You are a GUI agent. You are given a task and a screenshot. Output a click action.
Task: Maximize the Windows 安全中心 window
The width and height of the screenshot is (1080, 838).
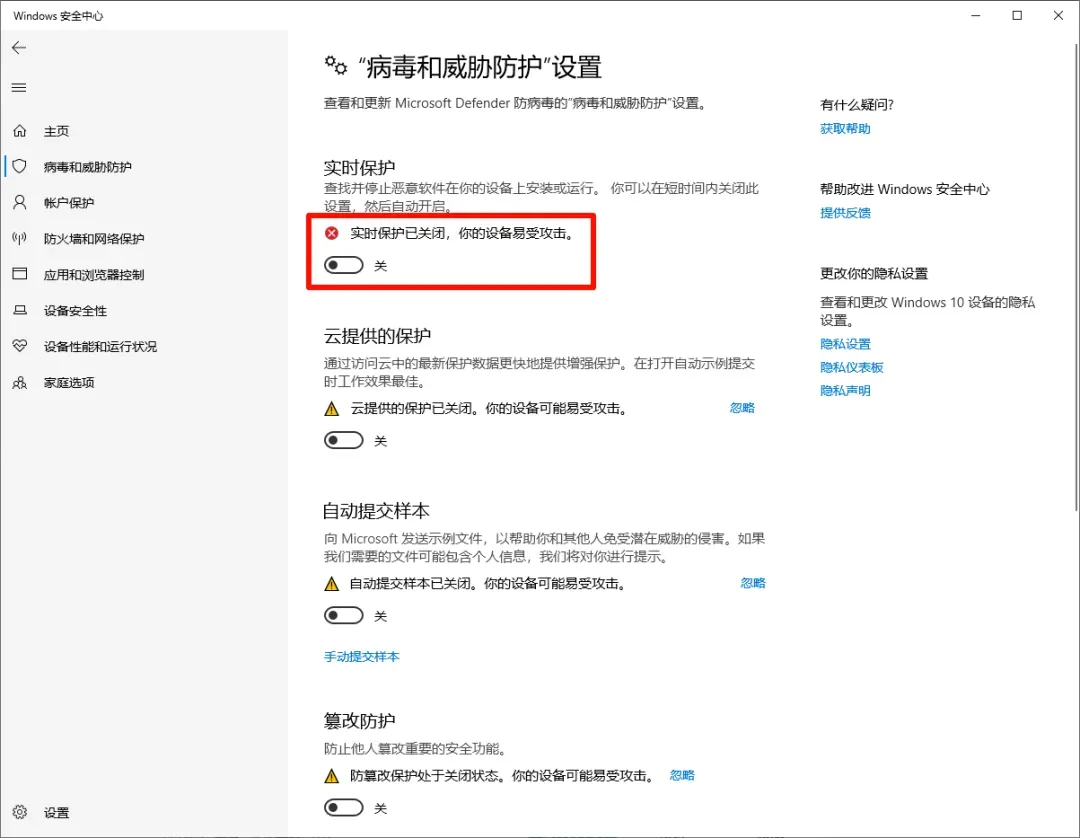[1017, 15]
